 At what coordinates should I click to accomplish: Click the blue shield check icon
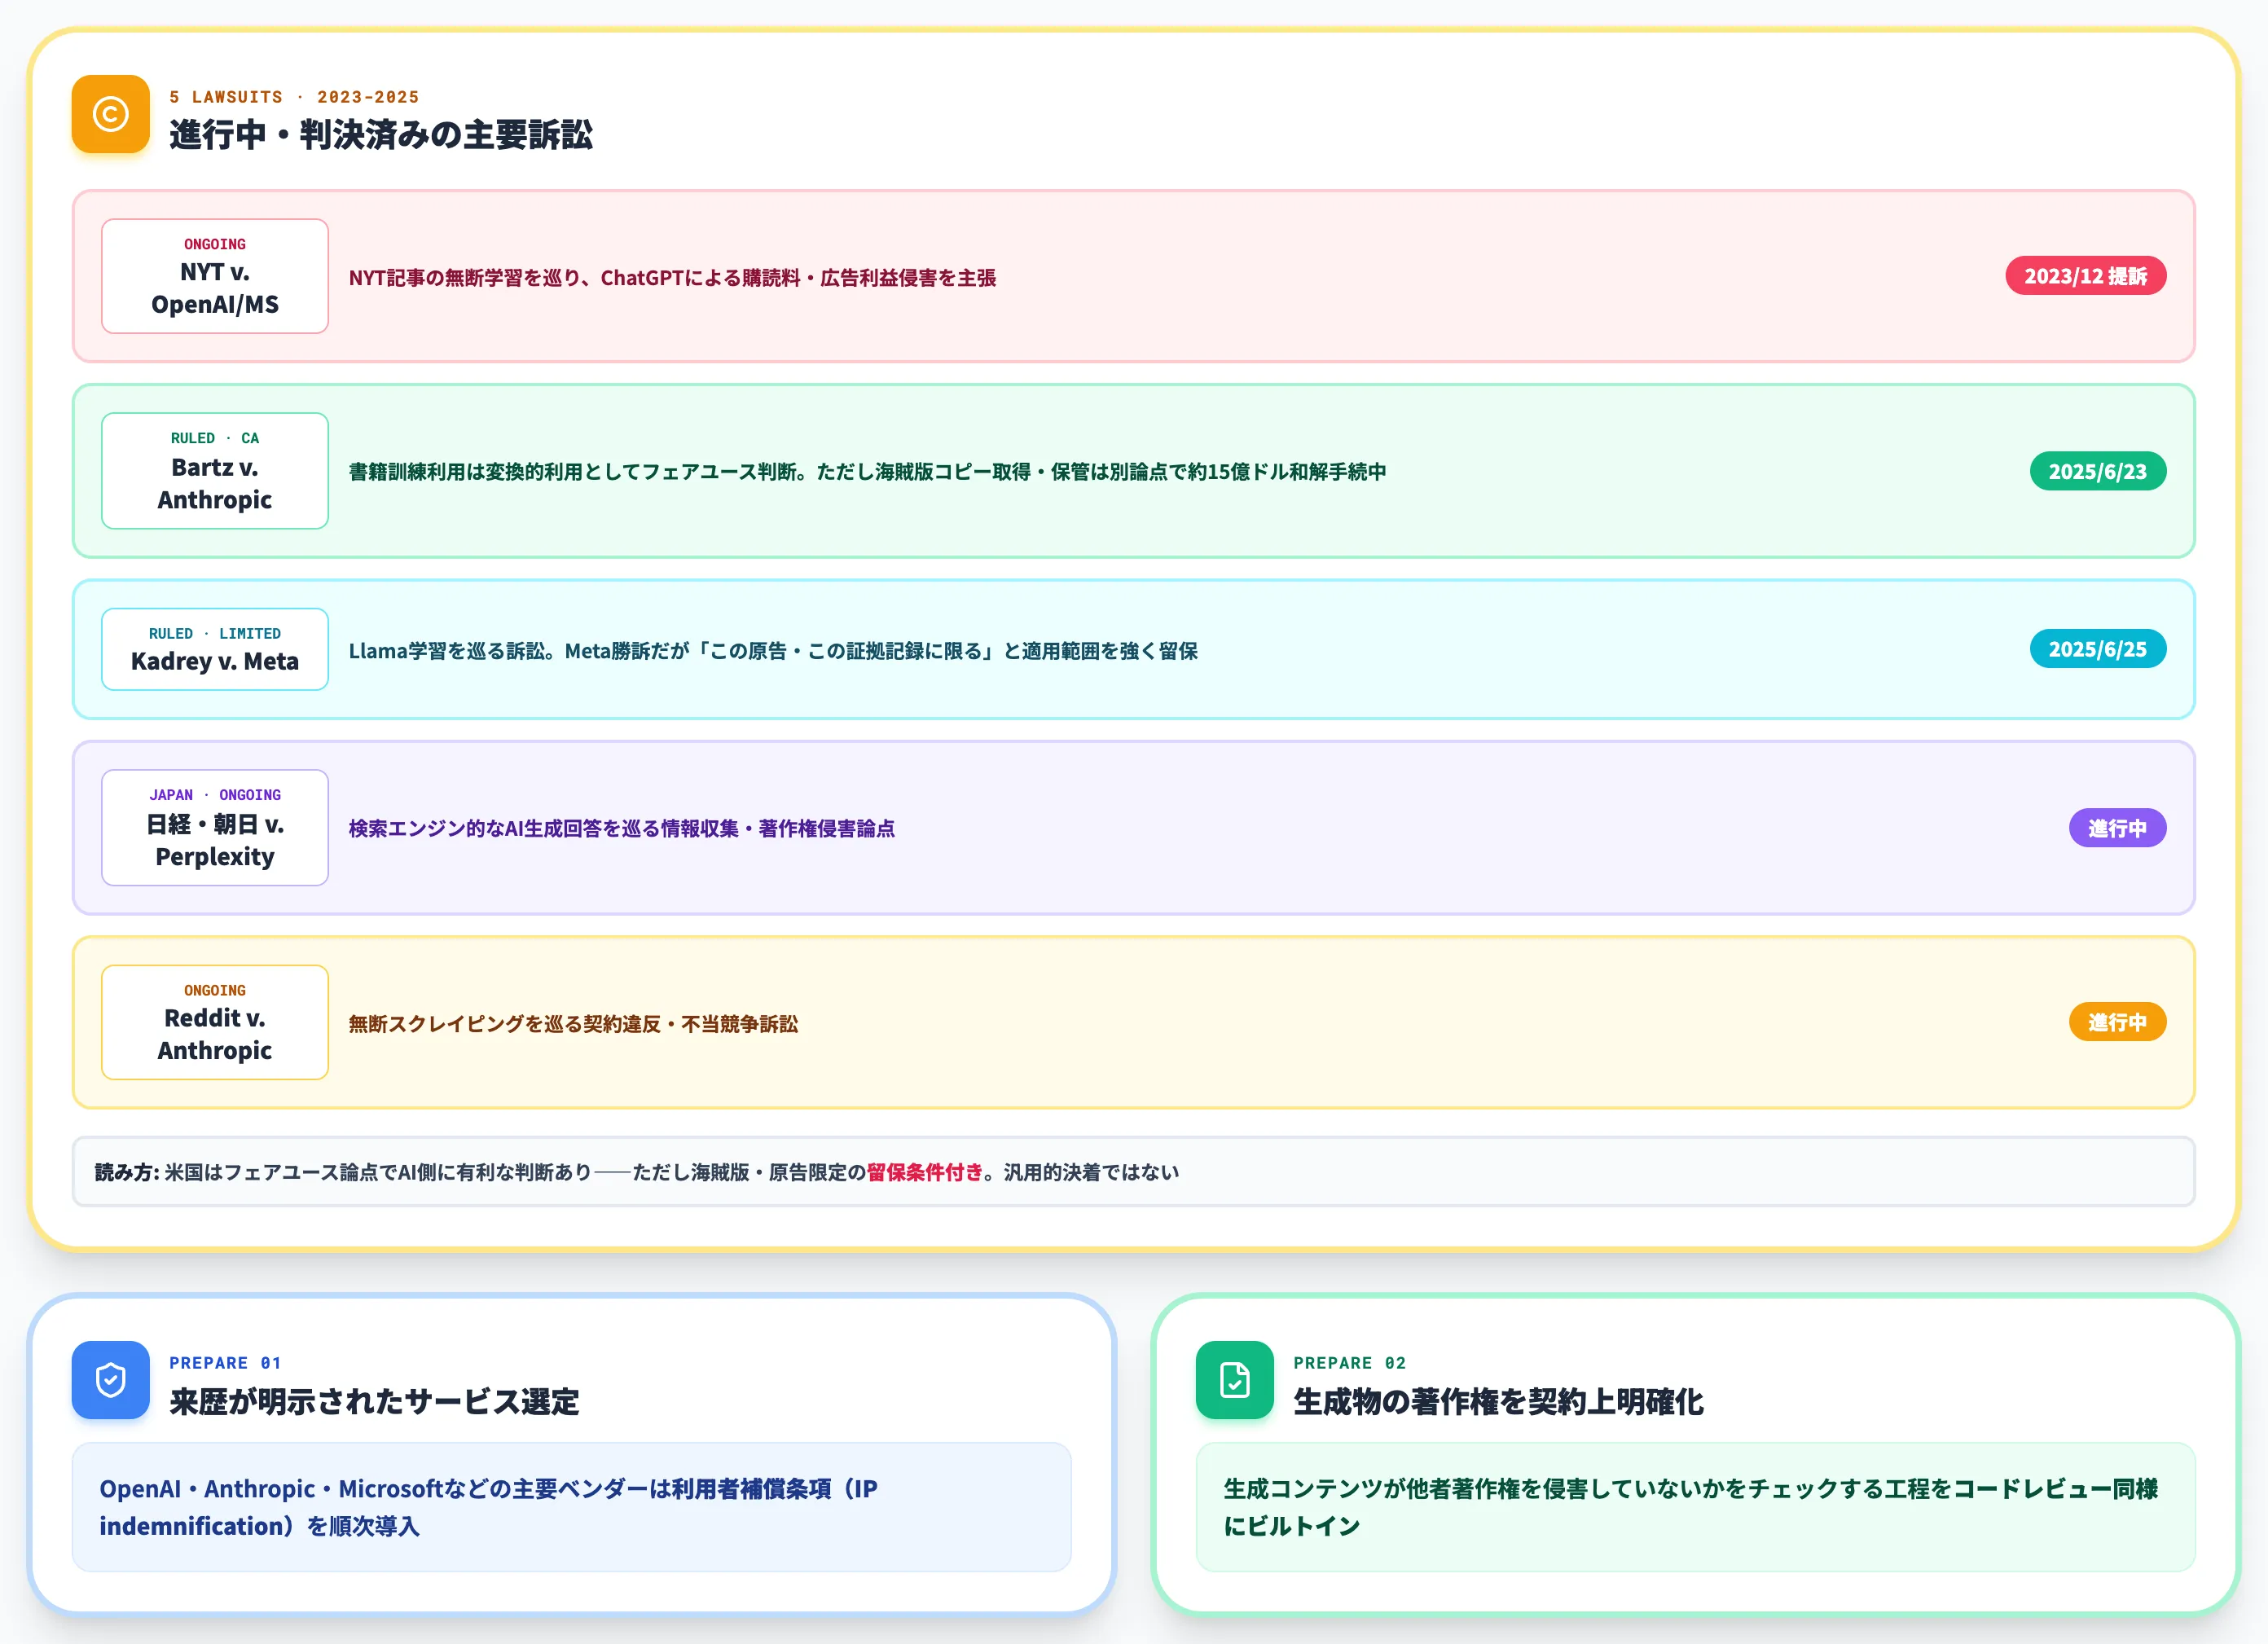tap(110, 1380)
